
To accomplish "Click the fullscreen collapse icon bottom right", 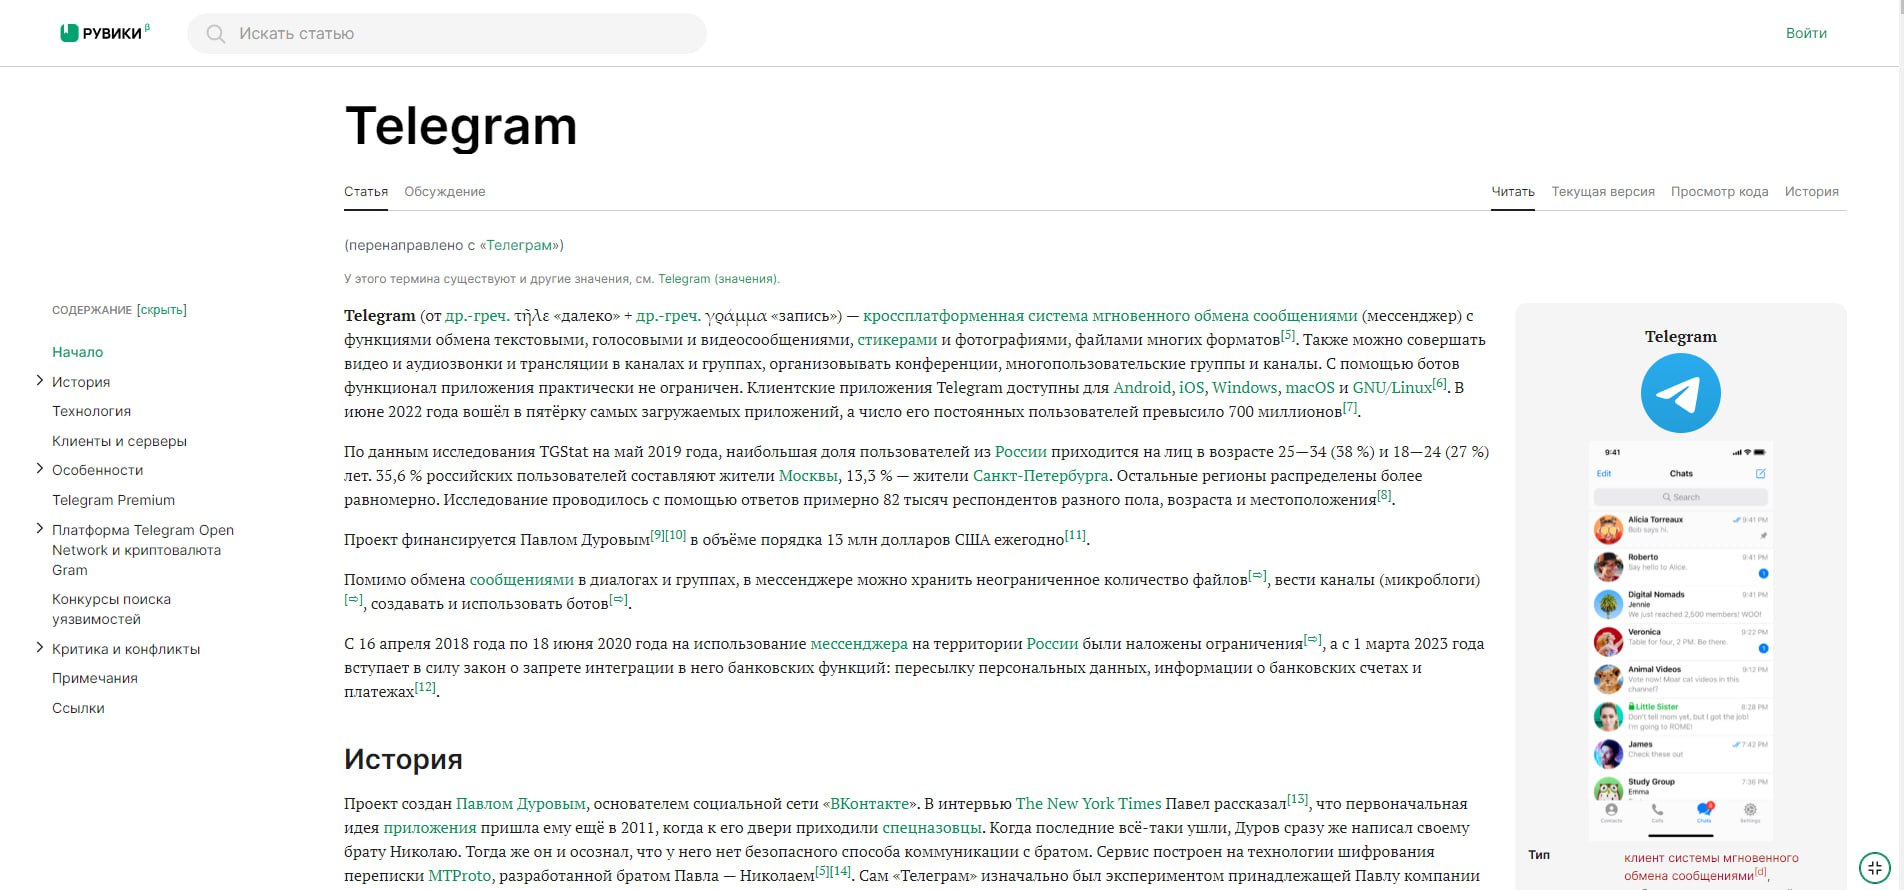I will pyautogui.click(x=1874, y=867).
